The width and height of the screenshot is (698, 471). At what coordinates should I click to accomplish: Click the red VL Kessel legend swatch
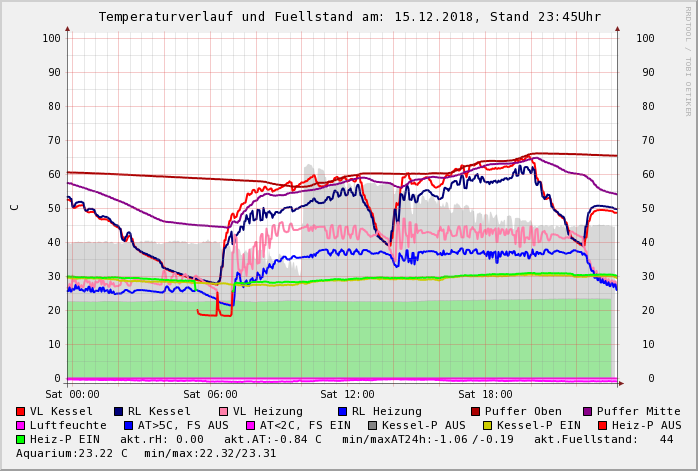(x=21, y=411)
